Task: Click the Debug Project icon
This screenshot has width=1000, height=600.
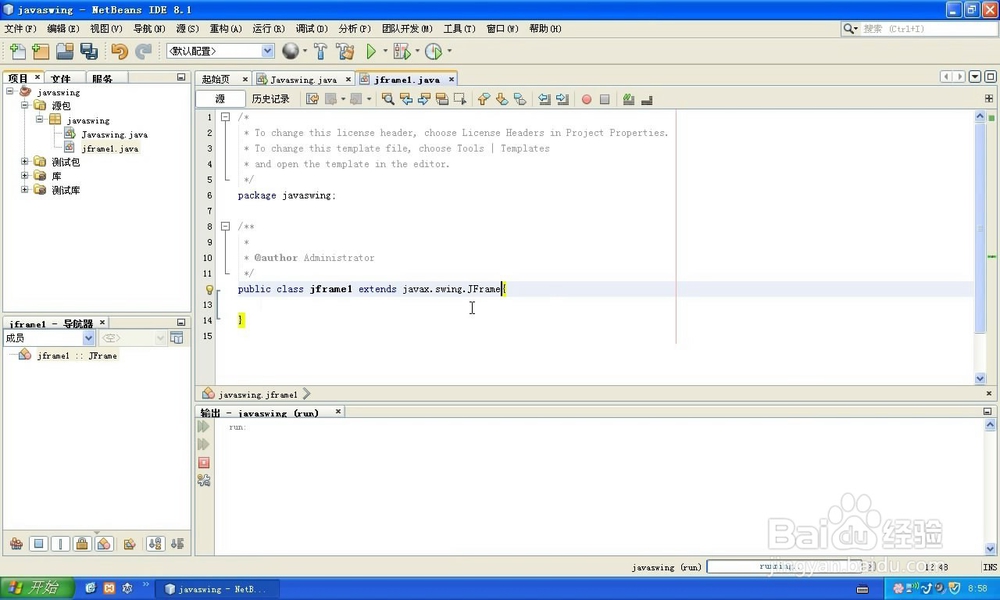Action: [x=402, y=51]
